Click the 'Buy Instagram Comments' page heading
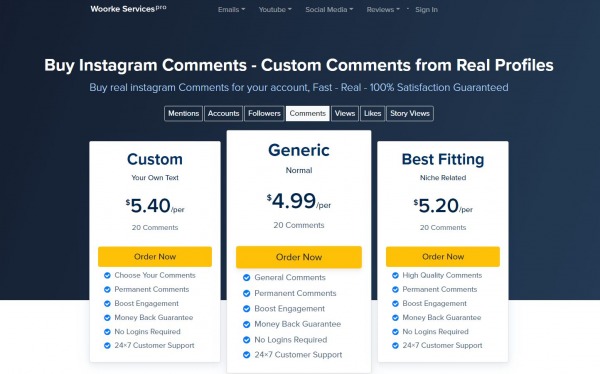Viewport: 600px width, 374px height. pos(298,65)
